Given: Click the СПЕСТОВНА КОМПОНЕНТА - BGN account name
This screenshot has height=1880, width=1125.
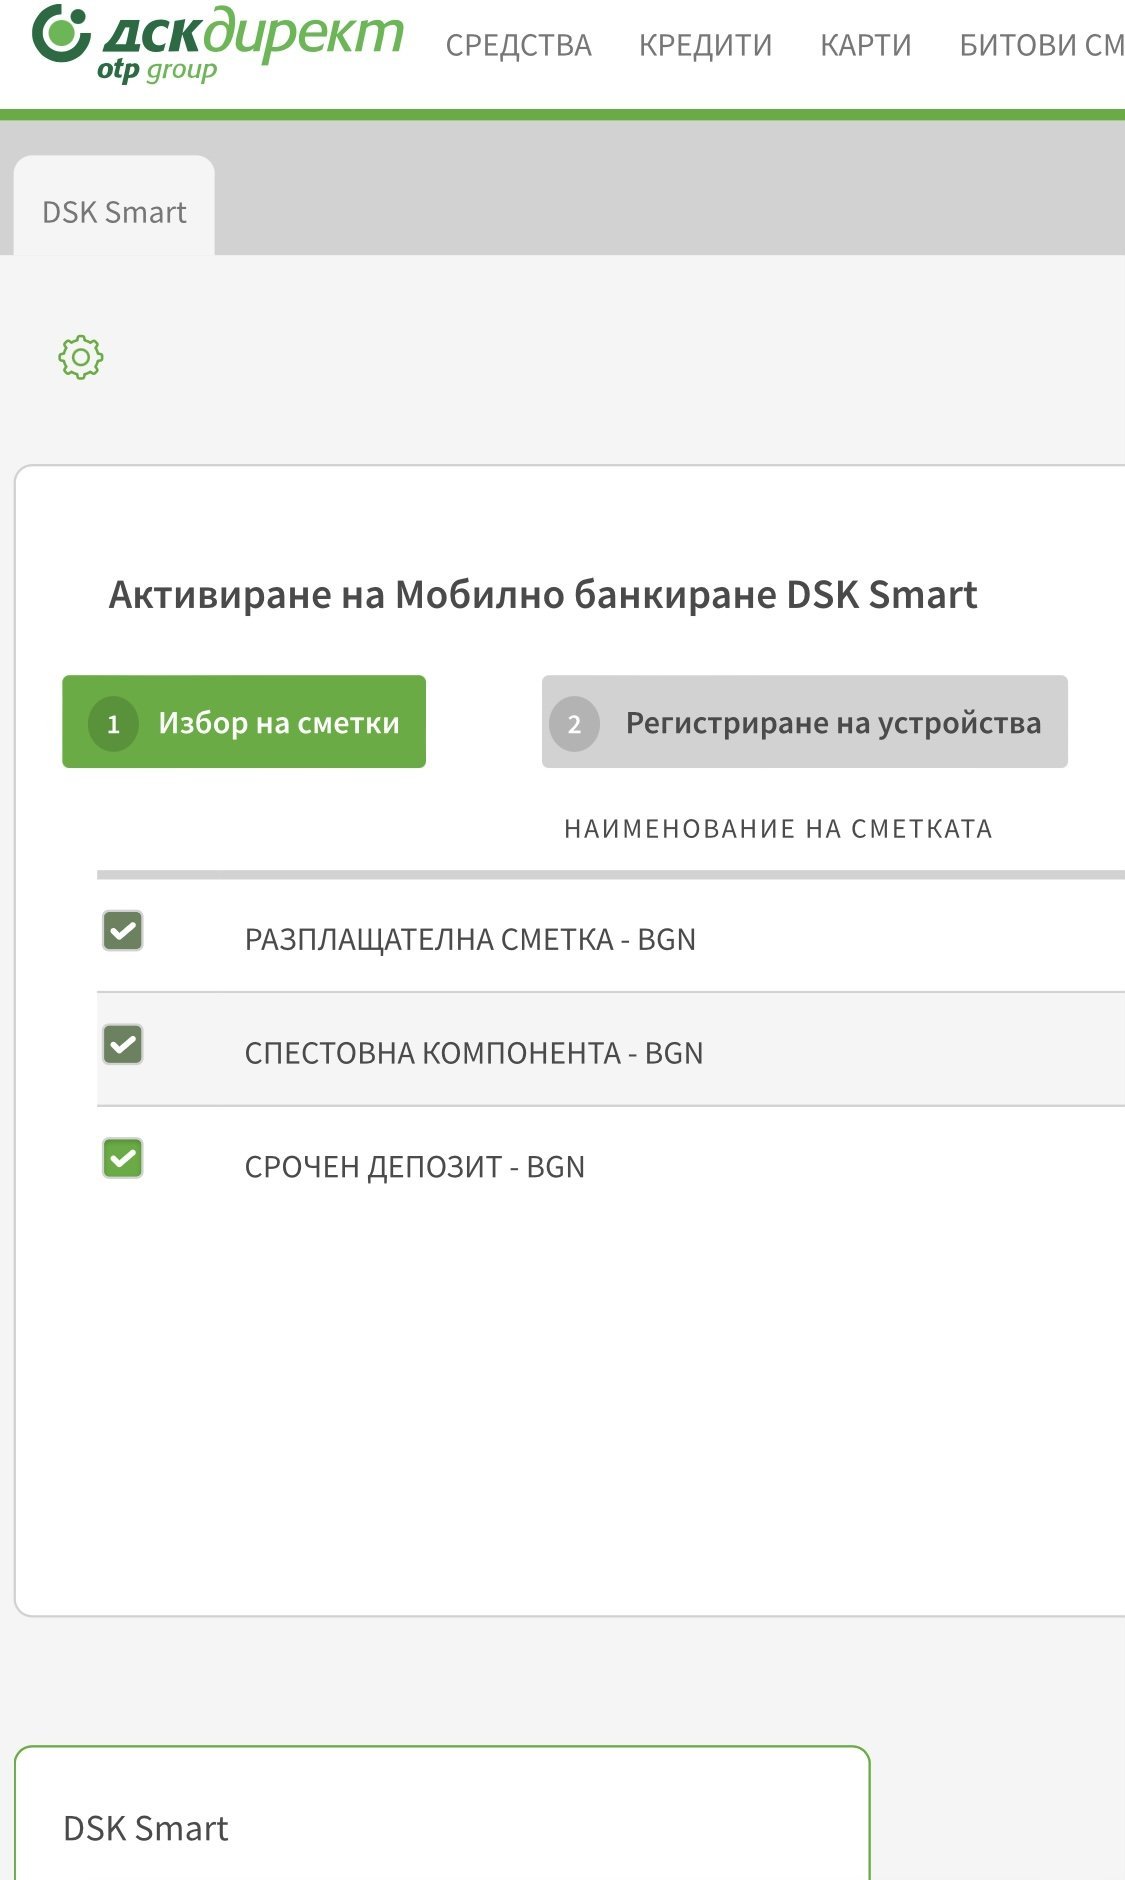Looking at the screenshot, I should coord(474,1053).
